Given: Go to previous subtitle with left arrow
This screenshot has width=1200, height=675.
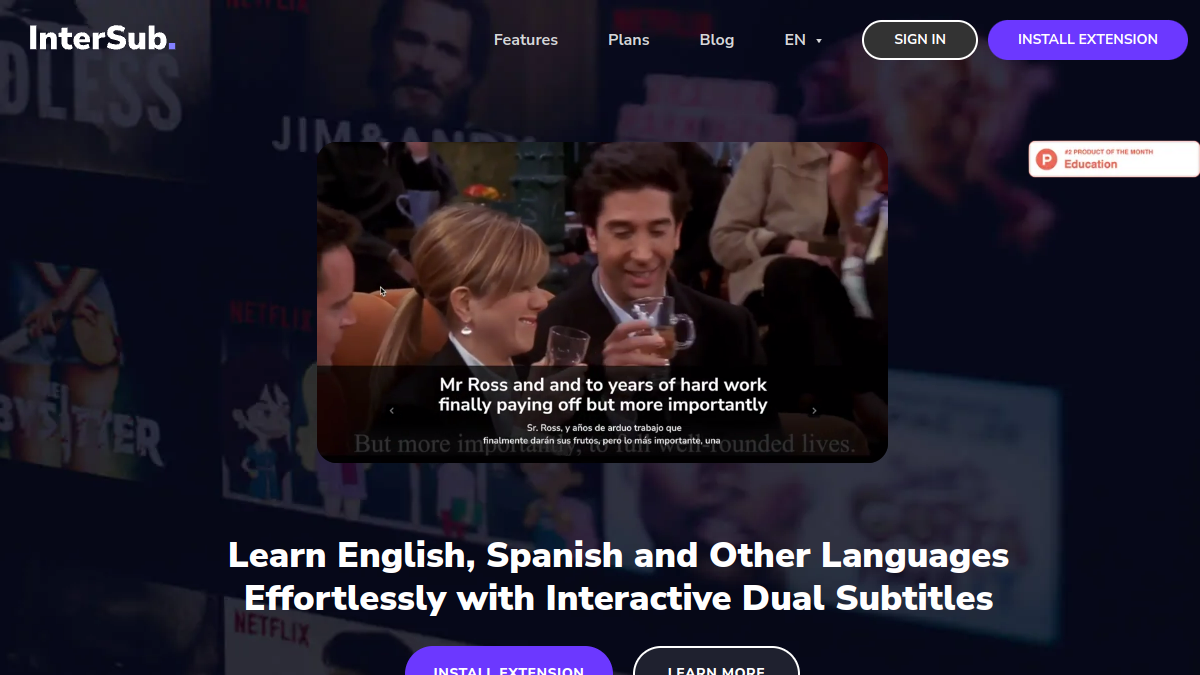Looking at the screenshot, I should (x=392, y=411).
